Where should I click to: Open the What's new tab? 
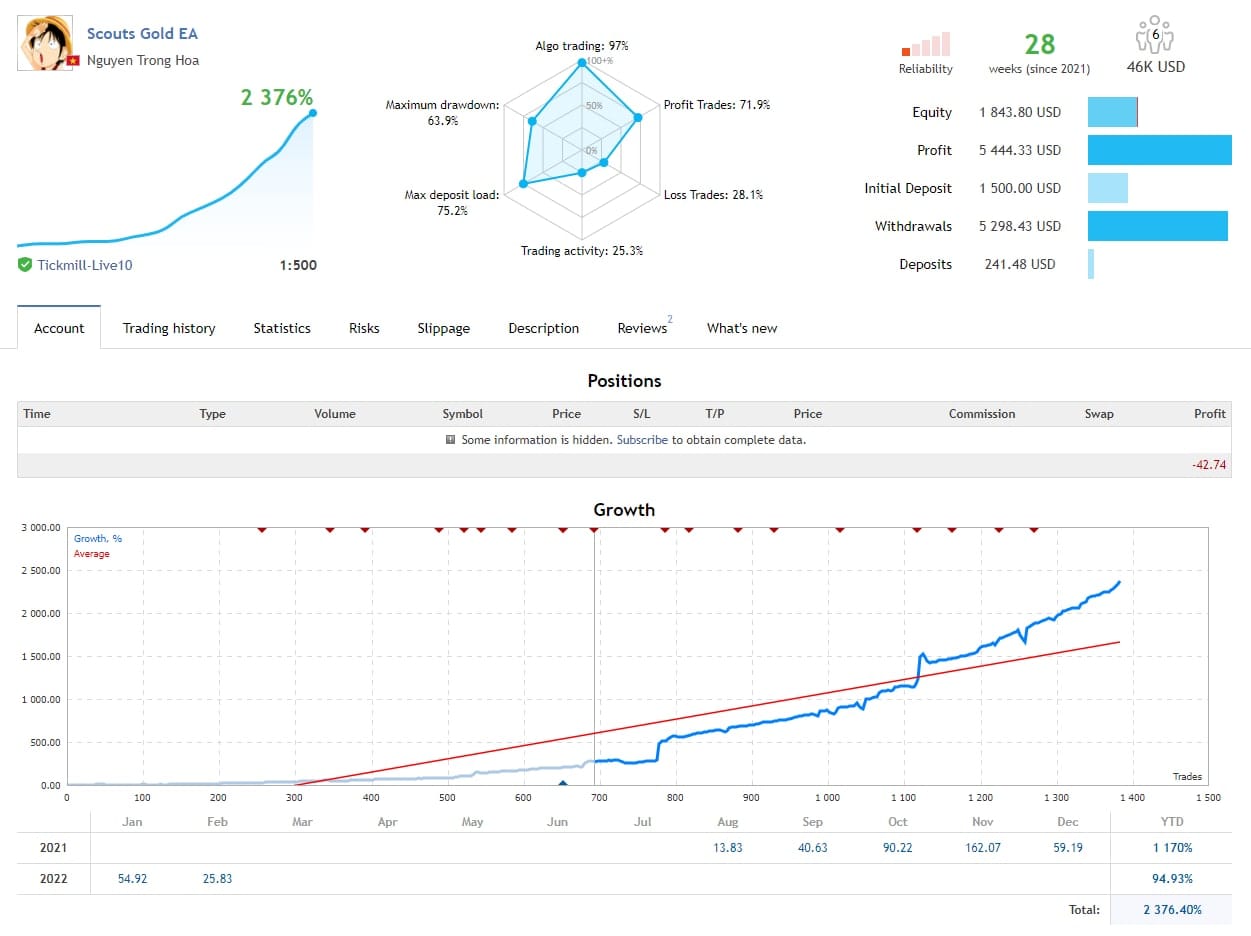[742, 328]
